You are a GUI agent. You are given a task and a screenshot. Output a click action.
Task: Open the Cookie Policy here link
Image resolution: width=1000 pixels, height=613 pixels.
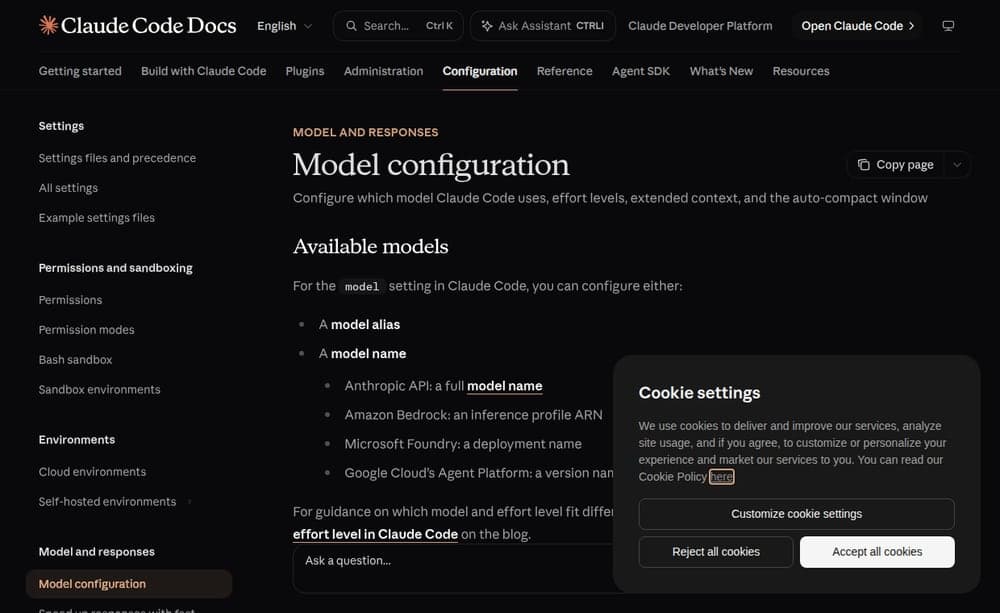coord(721,476)
